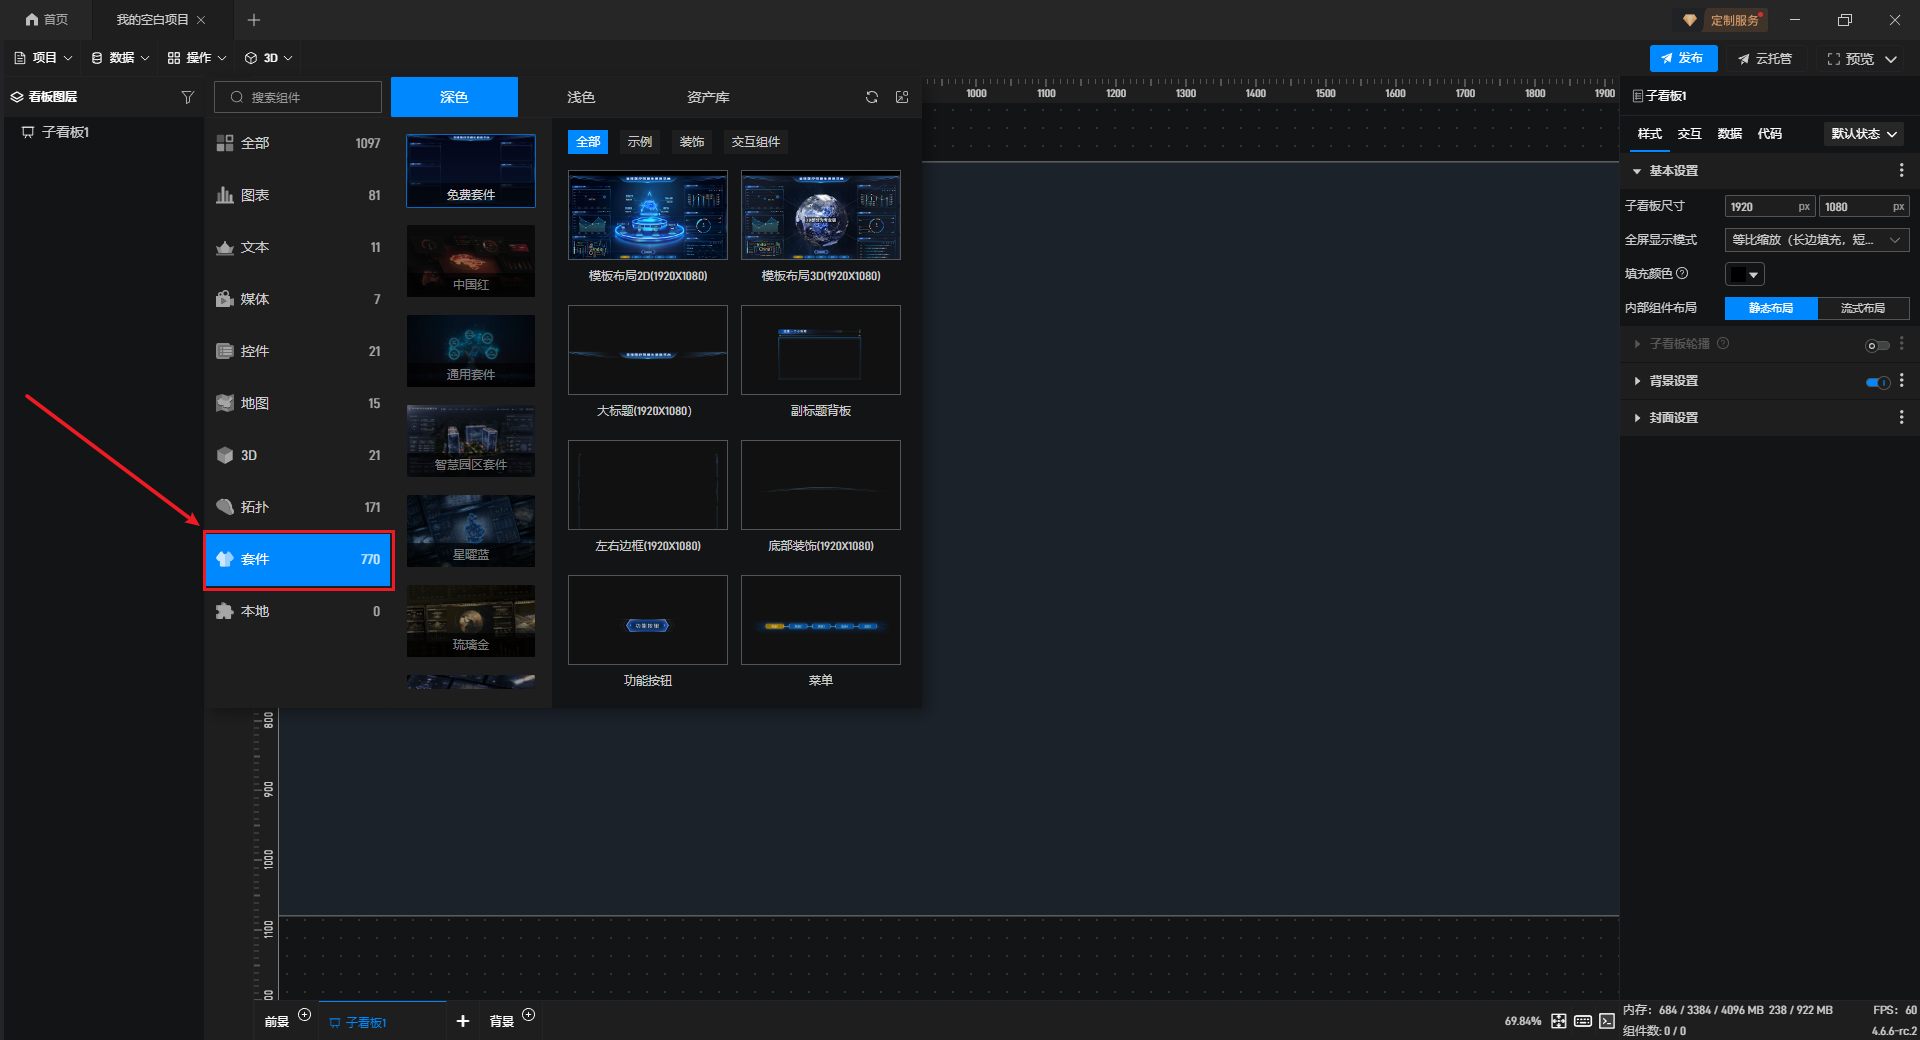1920x1040 pixels.
Task: Click the 云托管 cloud hosting button
Action: coord(1765,59)
